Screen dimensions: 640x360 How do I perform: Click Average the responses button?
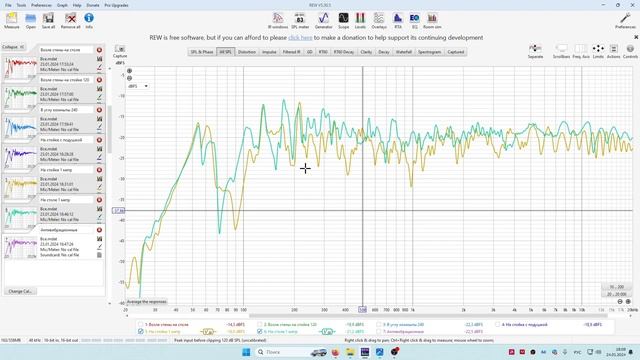(147, 302)
